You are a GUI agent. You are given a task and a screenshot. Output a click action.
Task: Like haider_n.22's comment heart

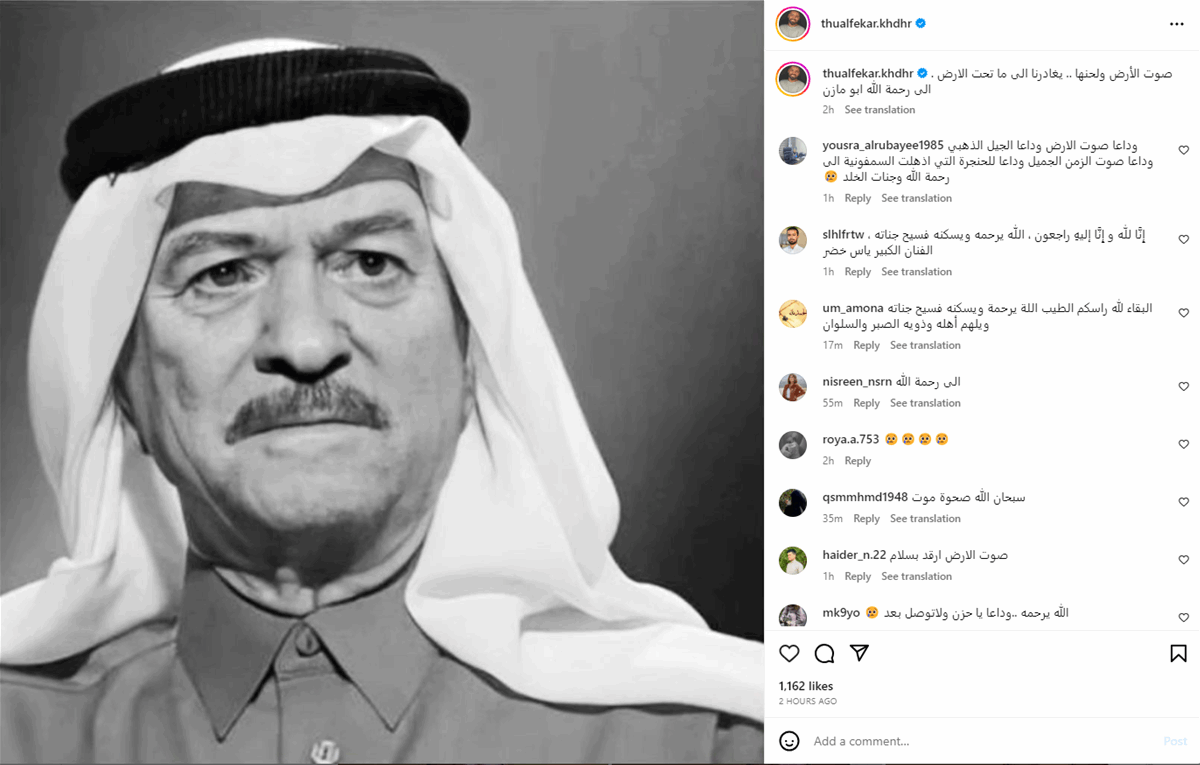point(1184,560)
